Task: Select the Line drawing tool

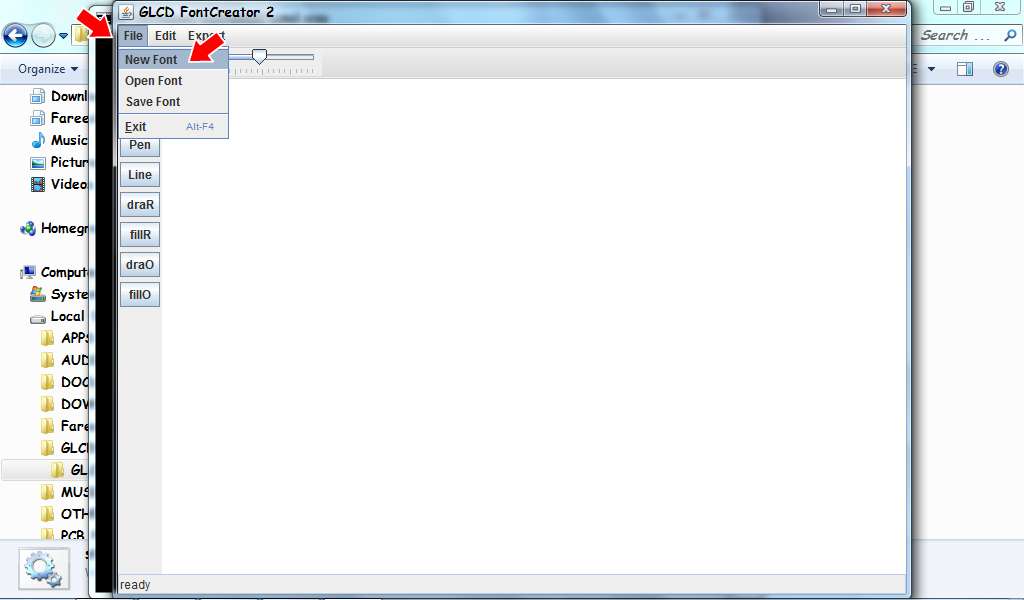Action: pos(139,174)
